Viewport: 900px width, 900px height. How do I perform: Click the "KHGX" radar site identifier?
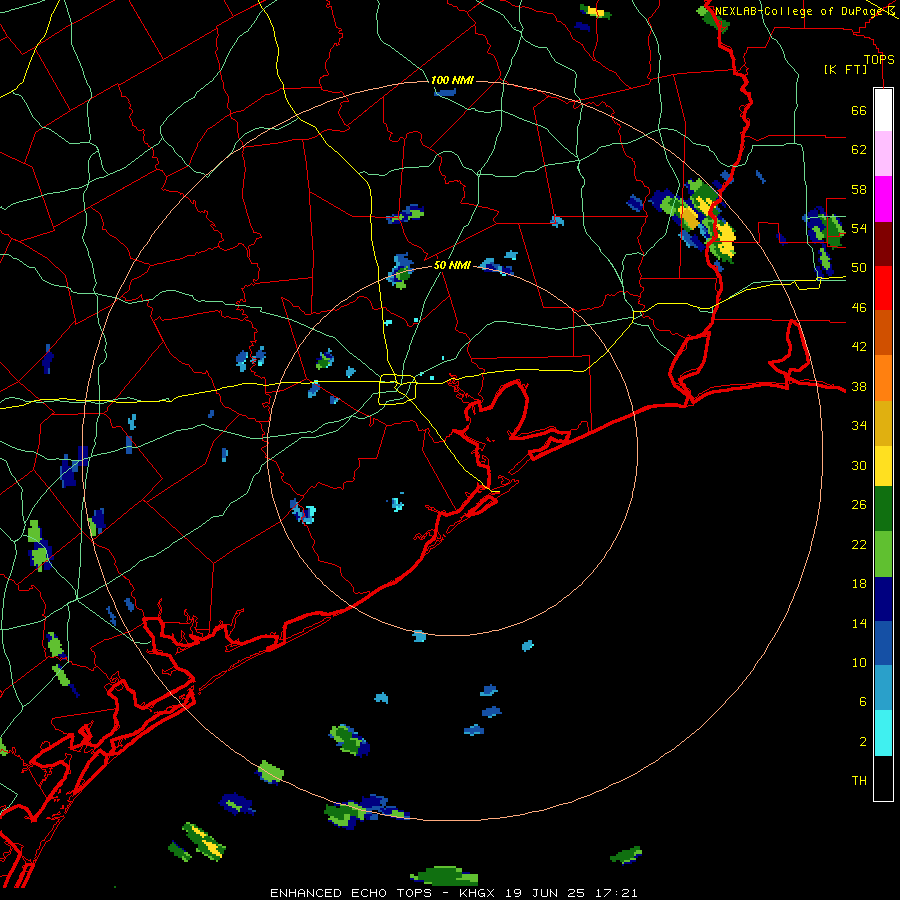[476, 893]
